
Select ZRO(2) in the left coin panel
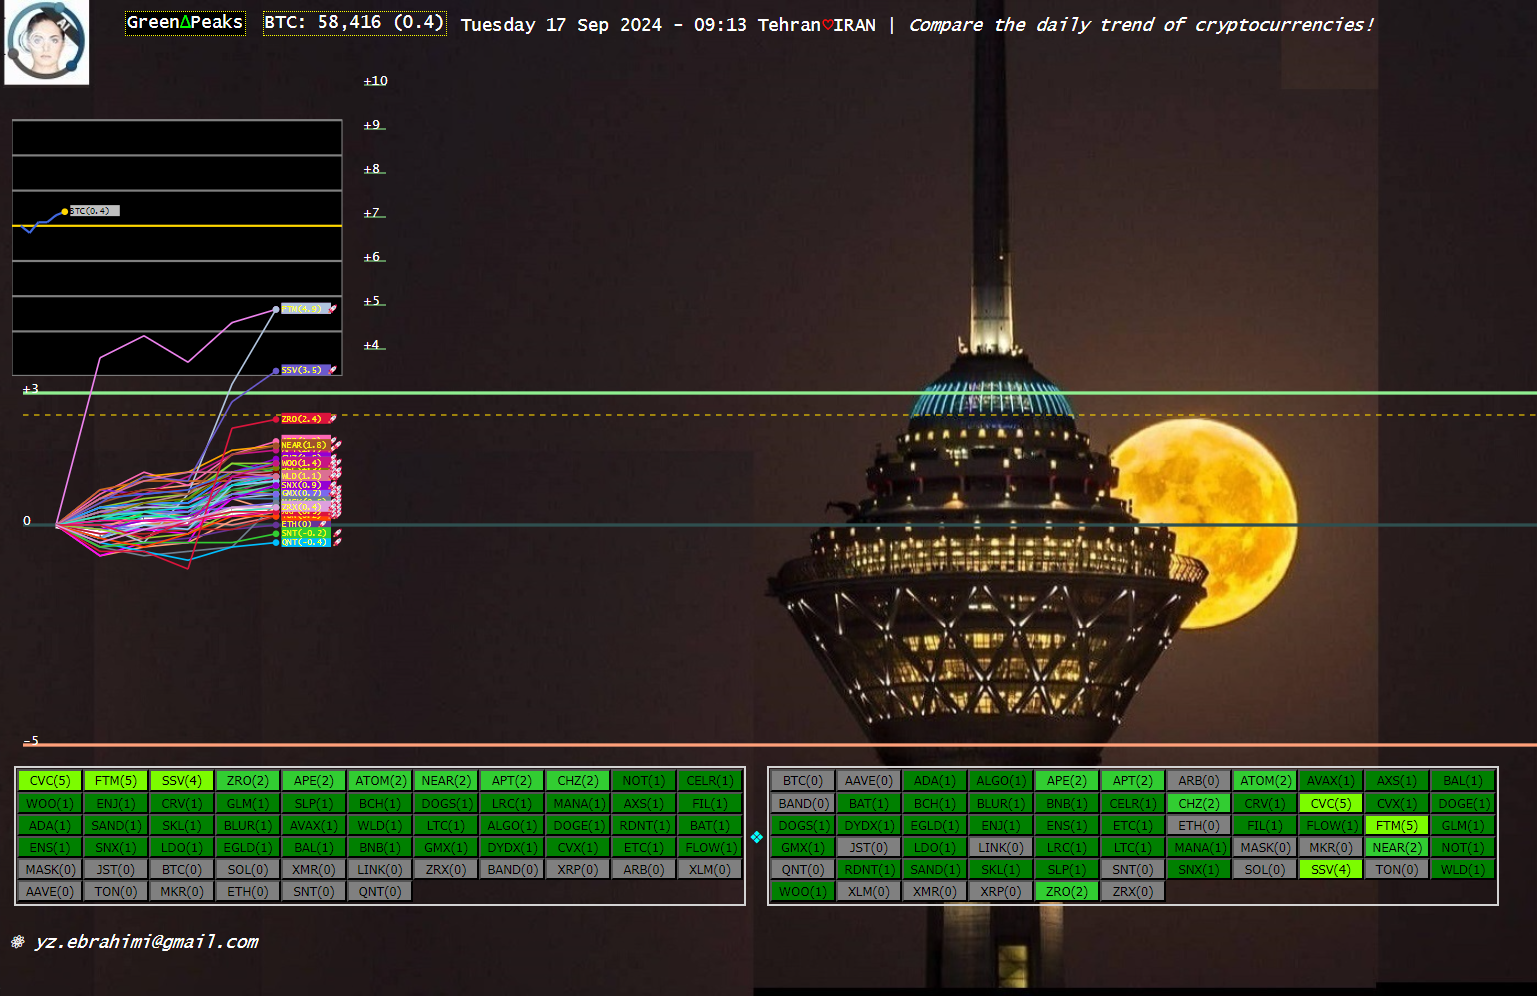click(x=248, y=781)
